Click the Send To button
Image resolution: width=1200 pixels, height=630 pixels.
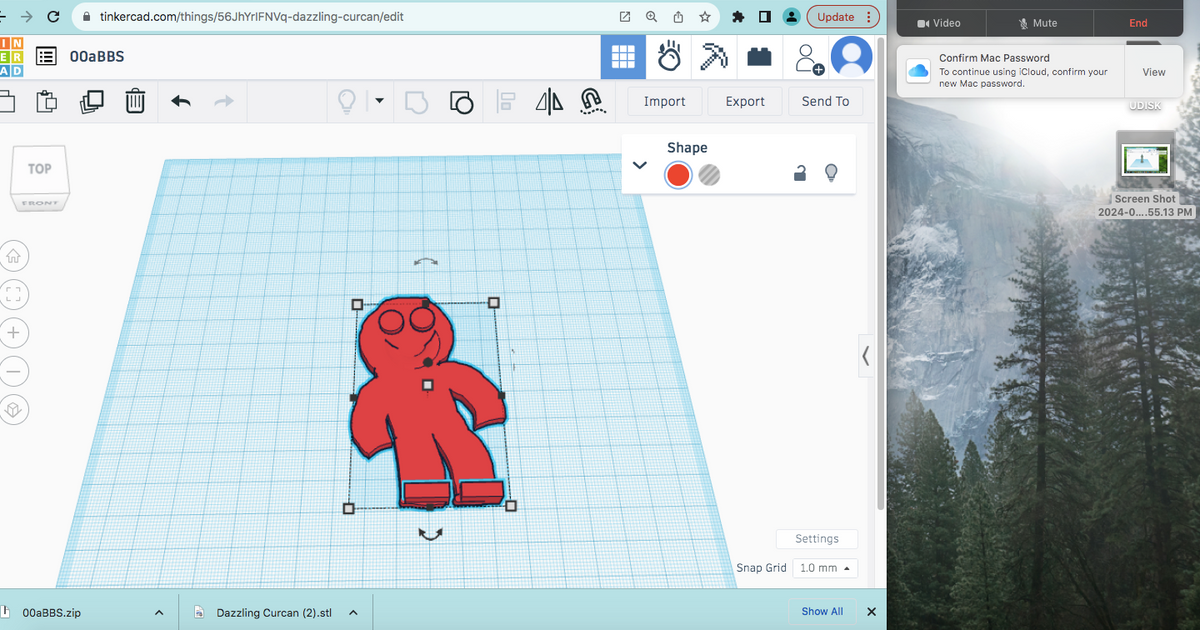click(825, 101)
